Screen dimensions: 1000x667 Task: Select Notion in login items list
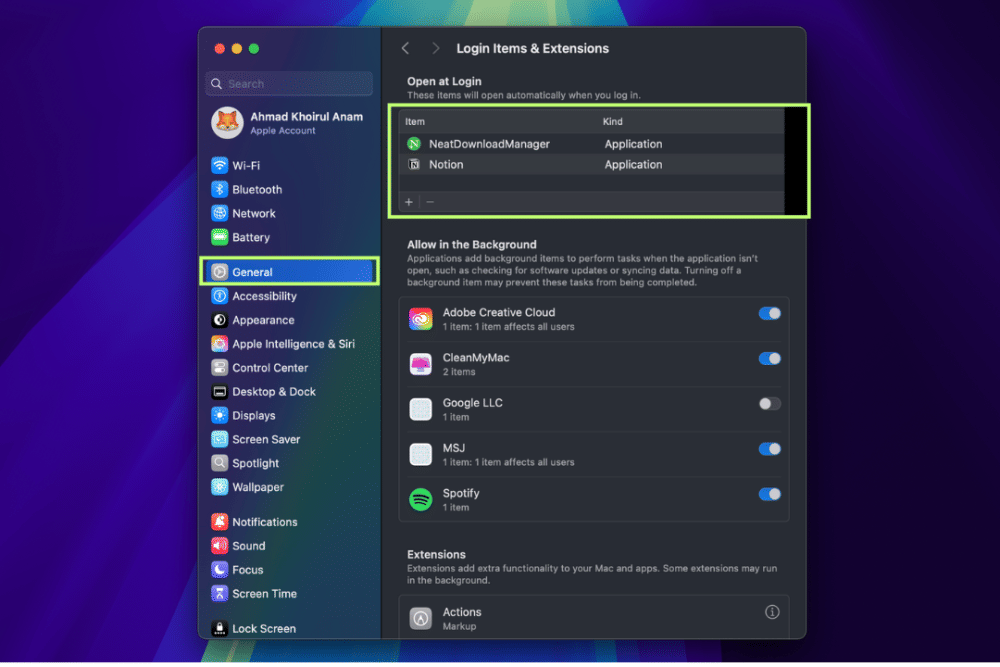[x=446, y=164]
